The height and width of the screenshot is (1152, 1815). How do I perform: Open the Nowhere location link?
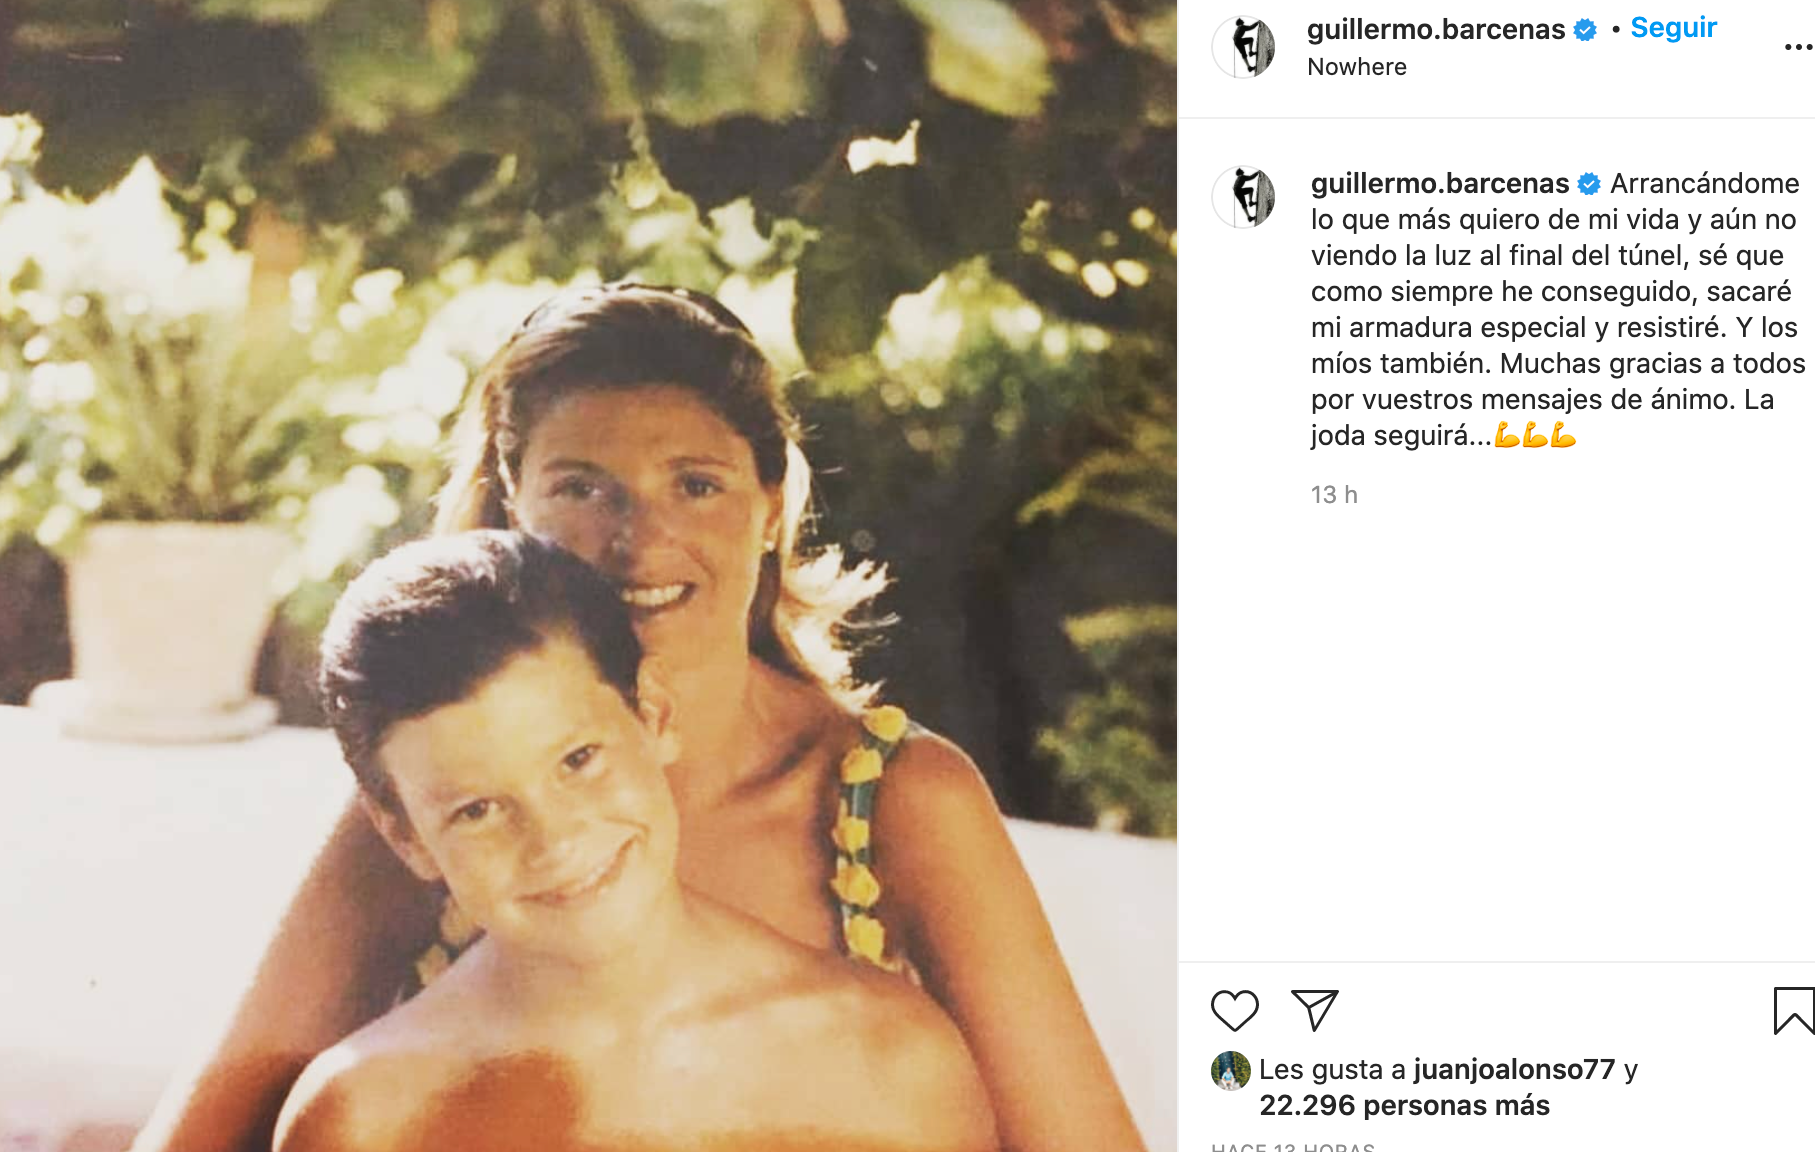point(1357,67)
